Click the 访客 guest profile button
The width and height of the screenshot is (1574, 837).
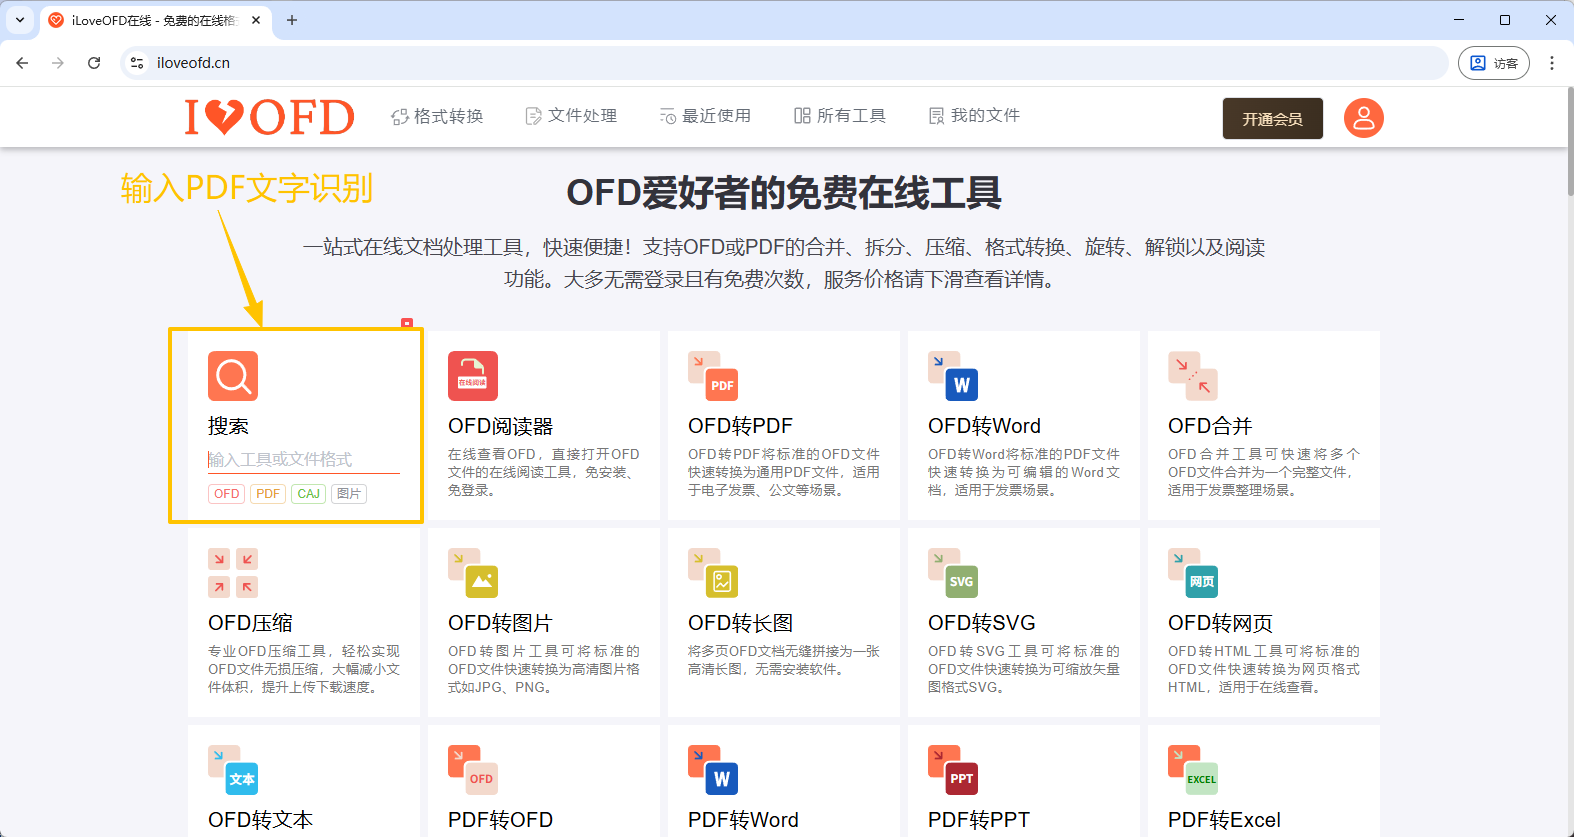click(x=1494, y=63)
